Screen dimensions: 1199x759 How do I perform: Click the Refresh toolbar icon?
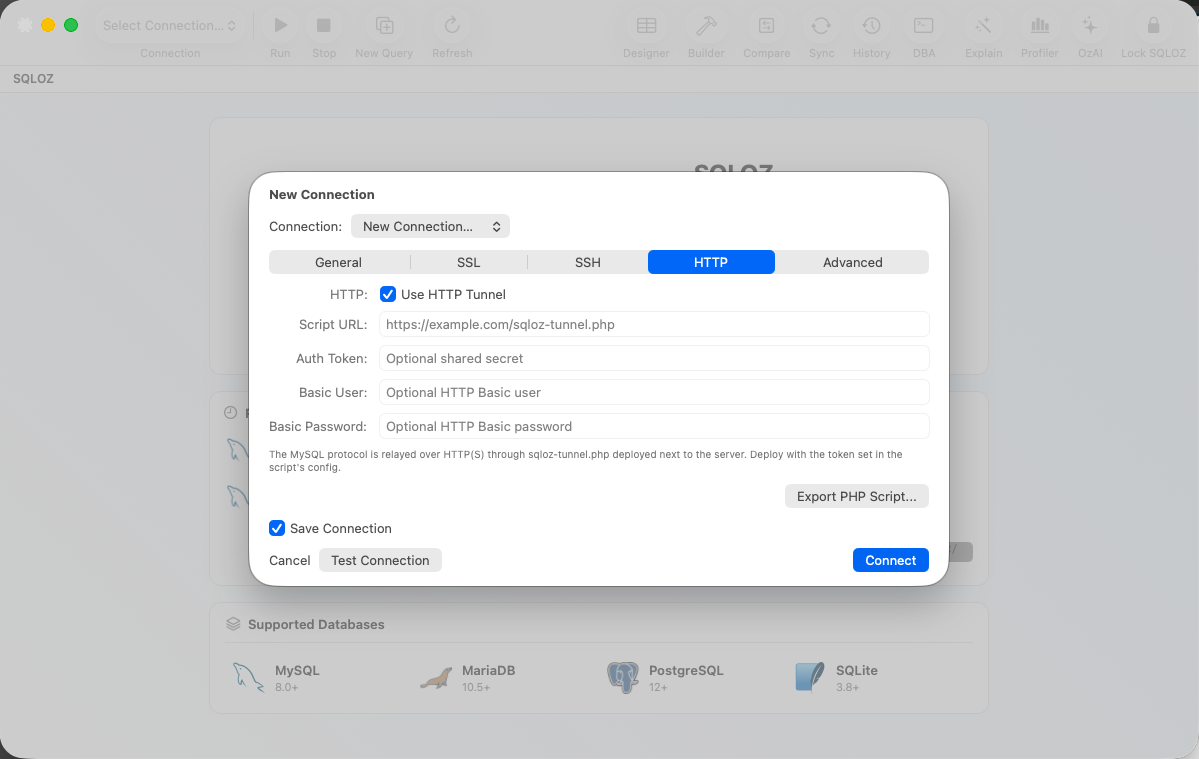[452, 25]
